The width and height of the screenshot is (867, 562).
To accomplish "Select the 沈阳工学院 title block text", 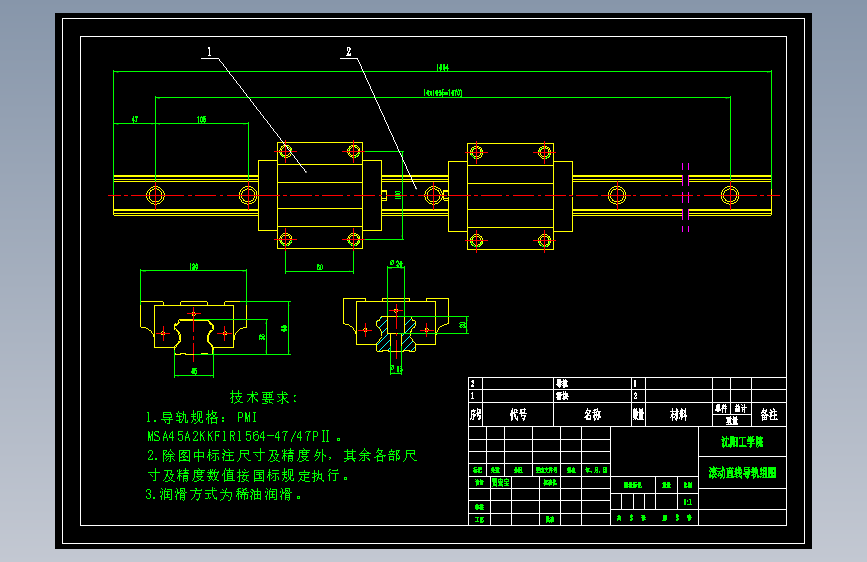I will pos(742,441).
